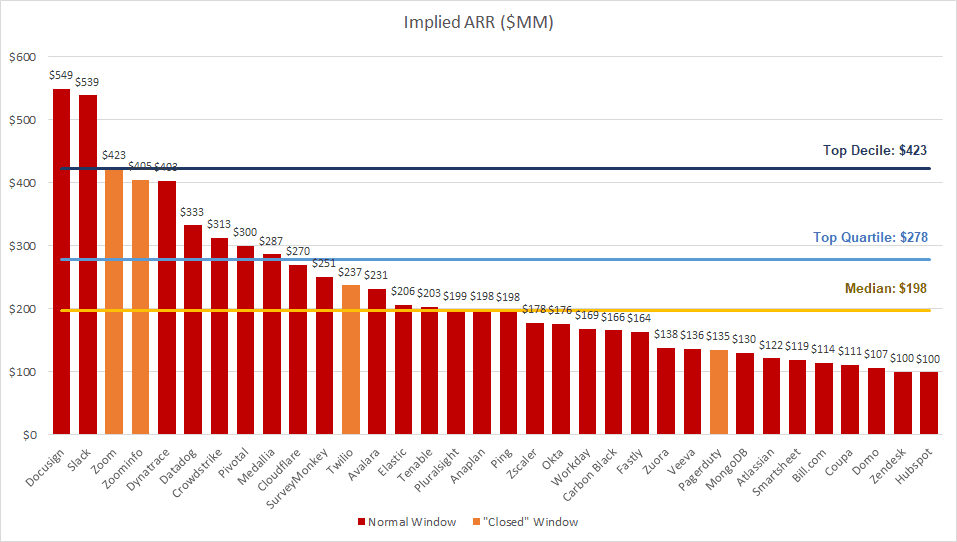Click the "Closed" Window orange legend swatch
The image size is (957, 542).
tap(476, 522)
